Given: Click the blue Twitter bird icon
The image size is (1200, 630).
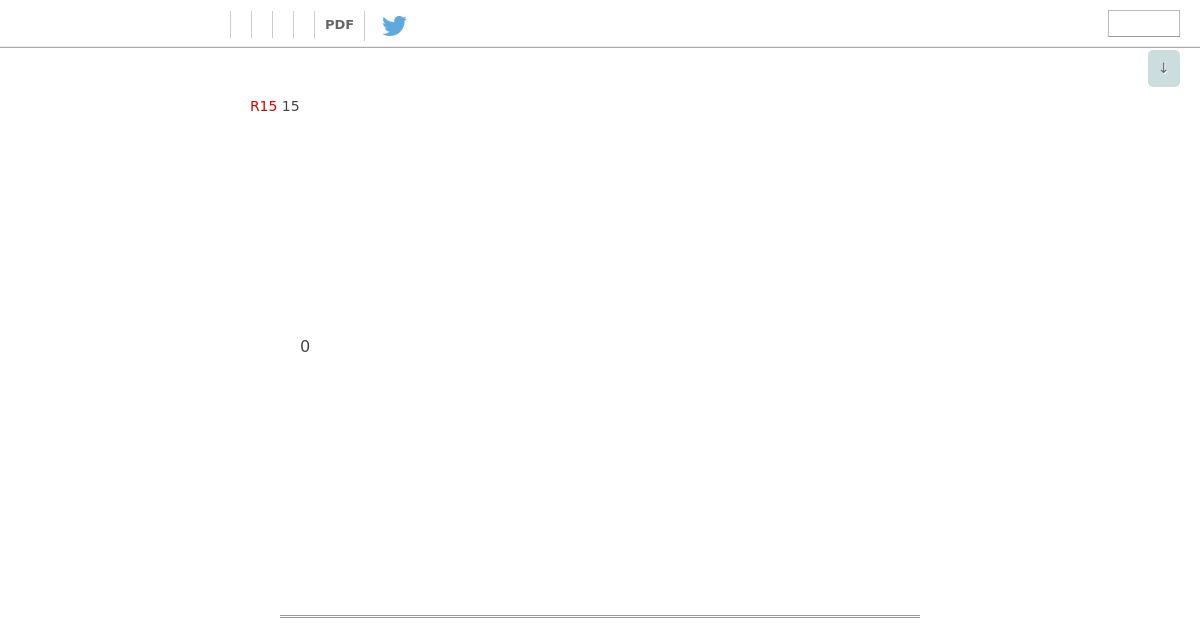Looking at the screenshot, I should click(x=394, y=25).
